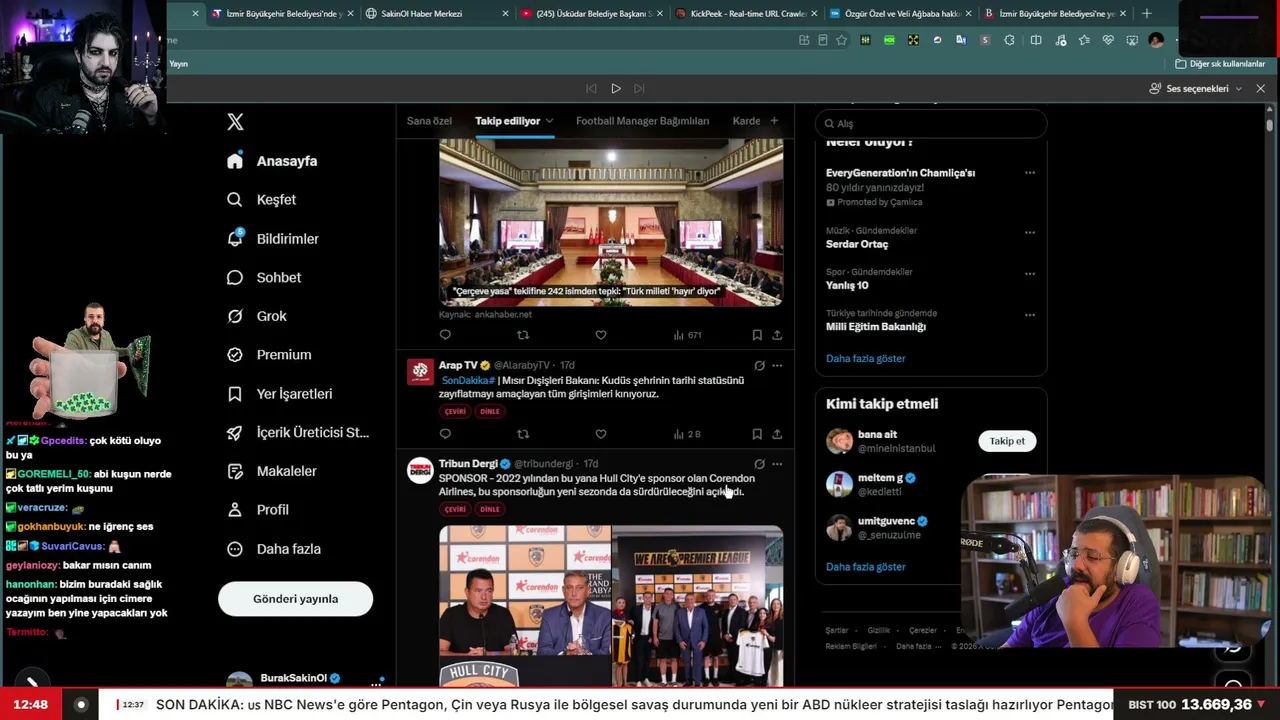
Task: Switch to the Sana özel tab
Action: 429,121
